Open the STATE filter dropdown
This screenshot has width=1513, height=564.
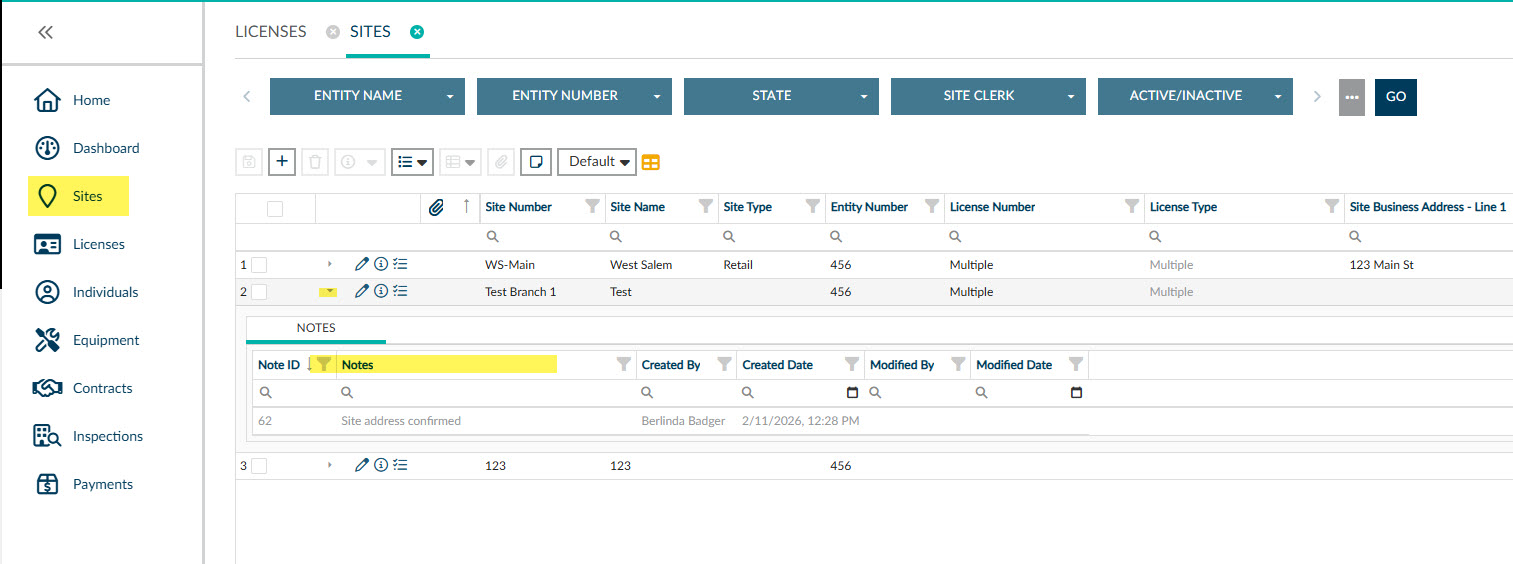tap(781, 96)
